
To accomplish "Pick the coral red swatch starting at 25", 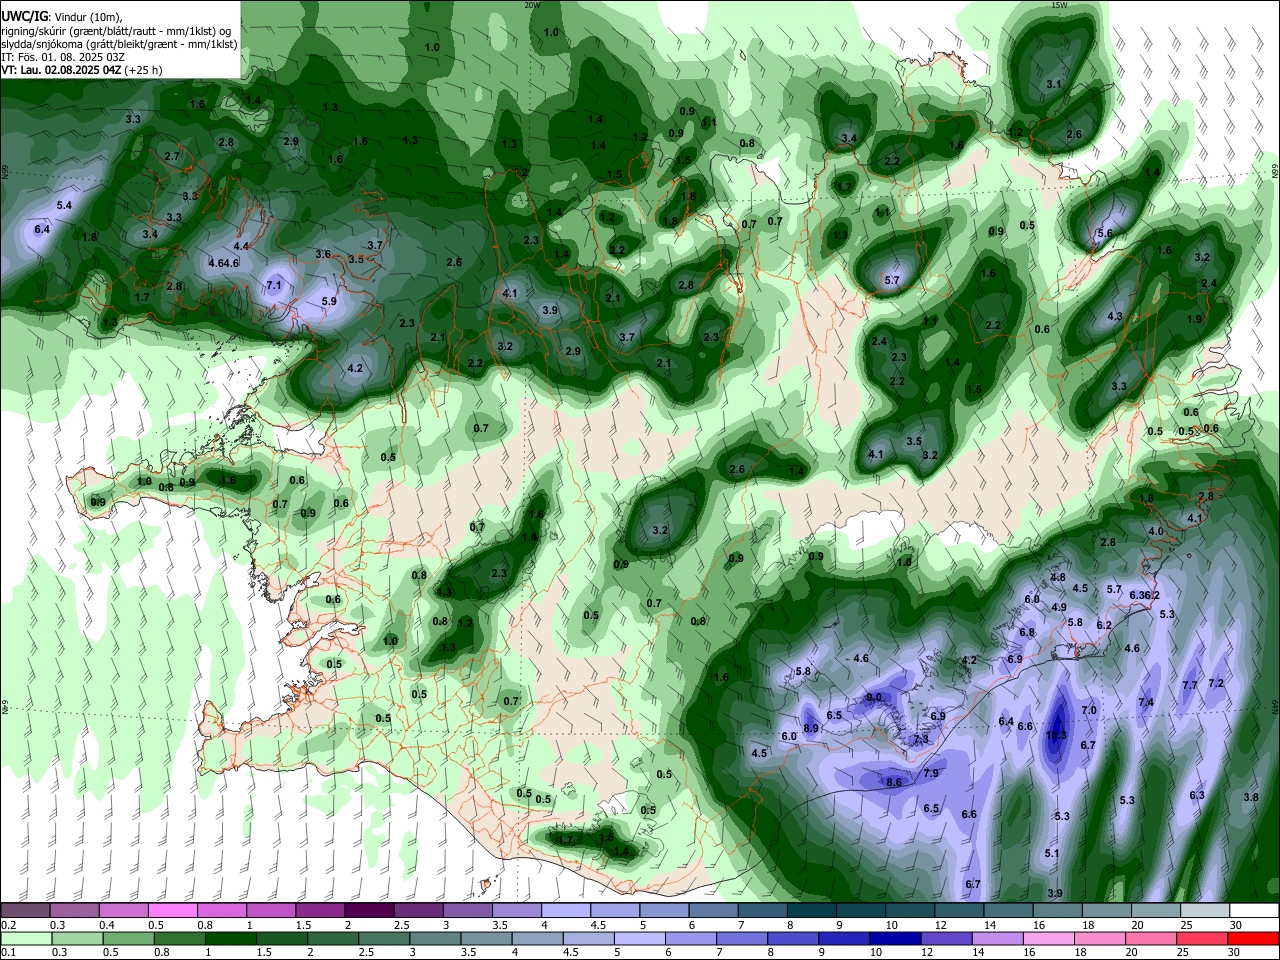I will [1202, 939].
